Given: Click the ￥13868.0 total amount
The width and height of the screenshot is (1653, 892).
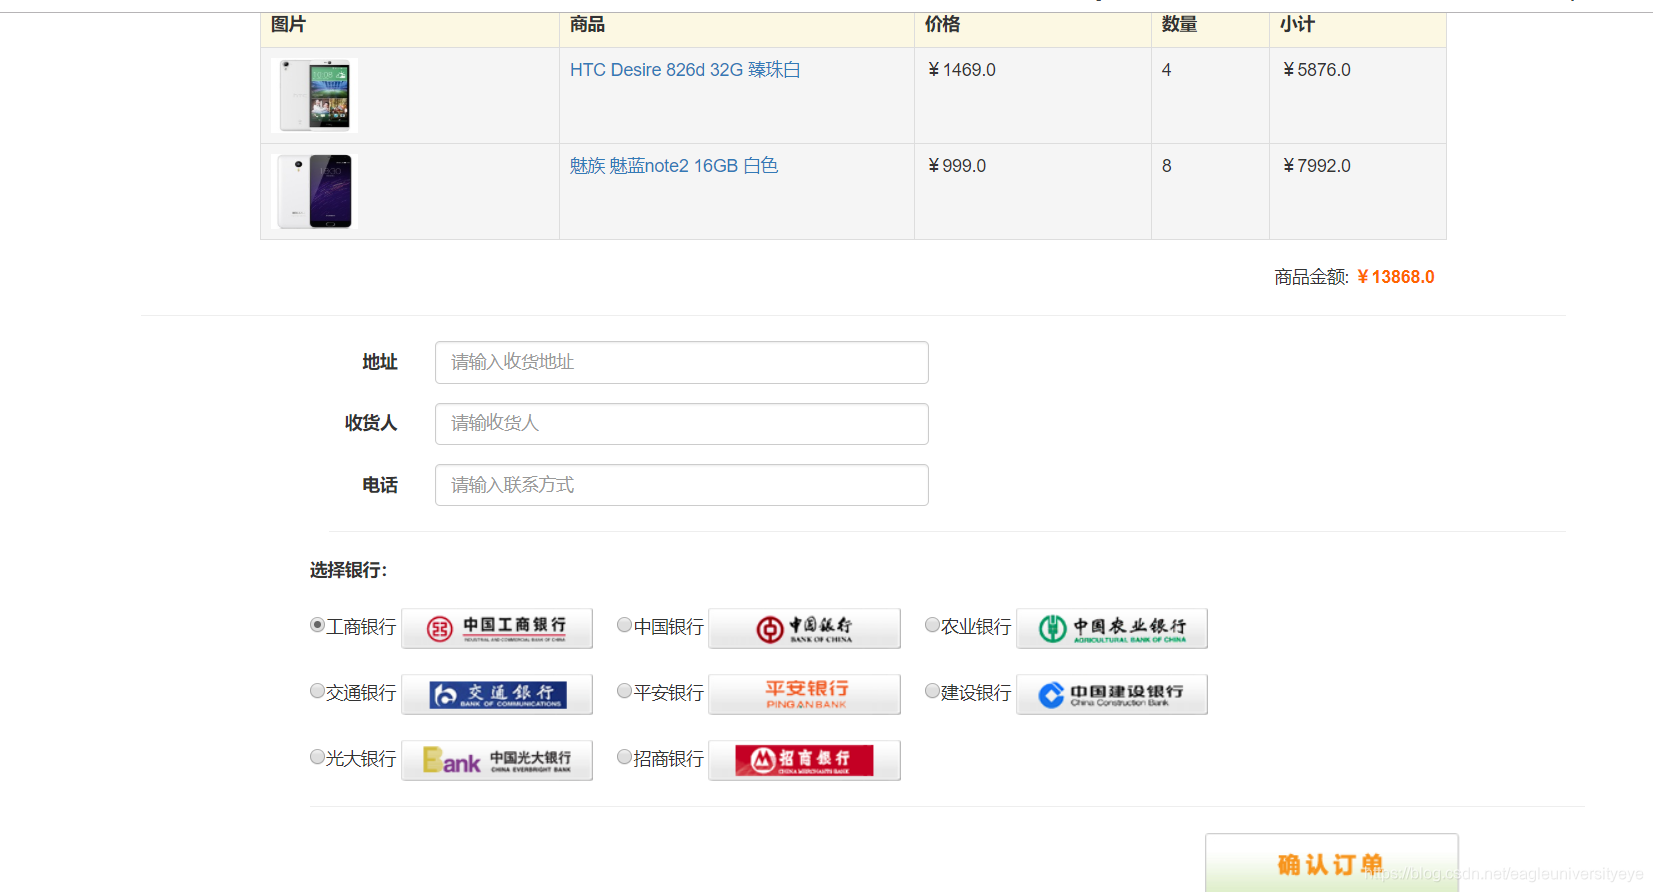Looking at the screenshot, I should [1395, 277].
